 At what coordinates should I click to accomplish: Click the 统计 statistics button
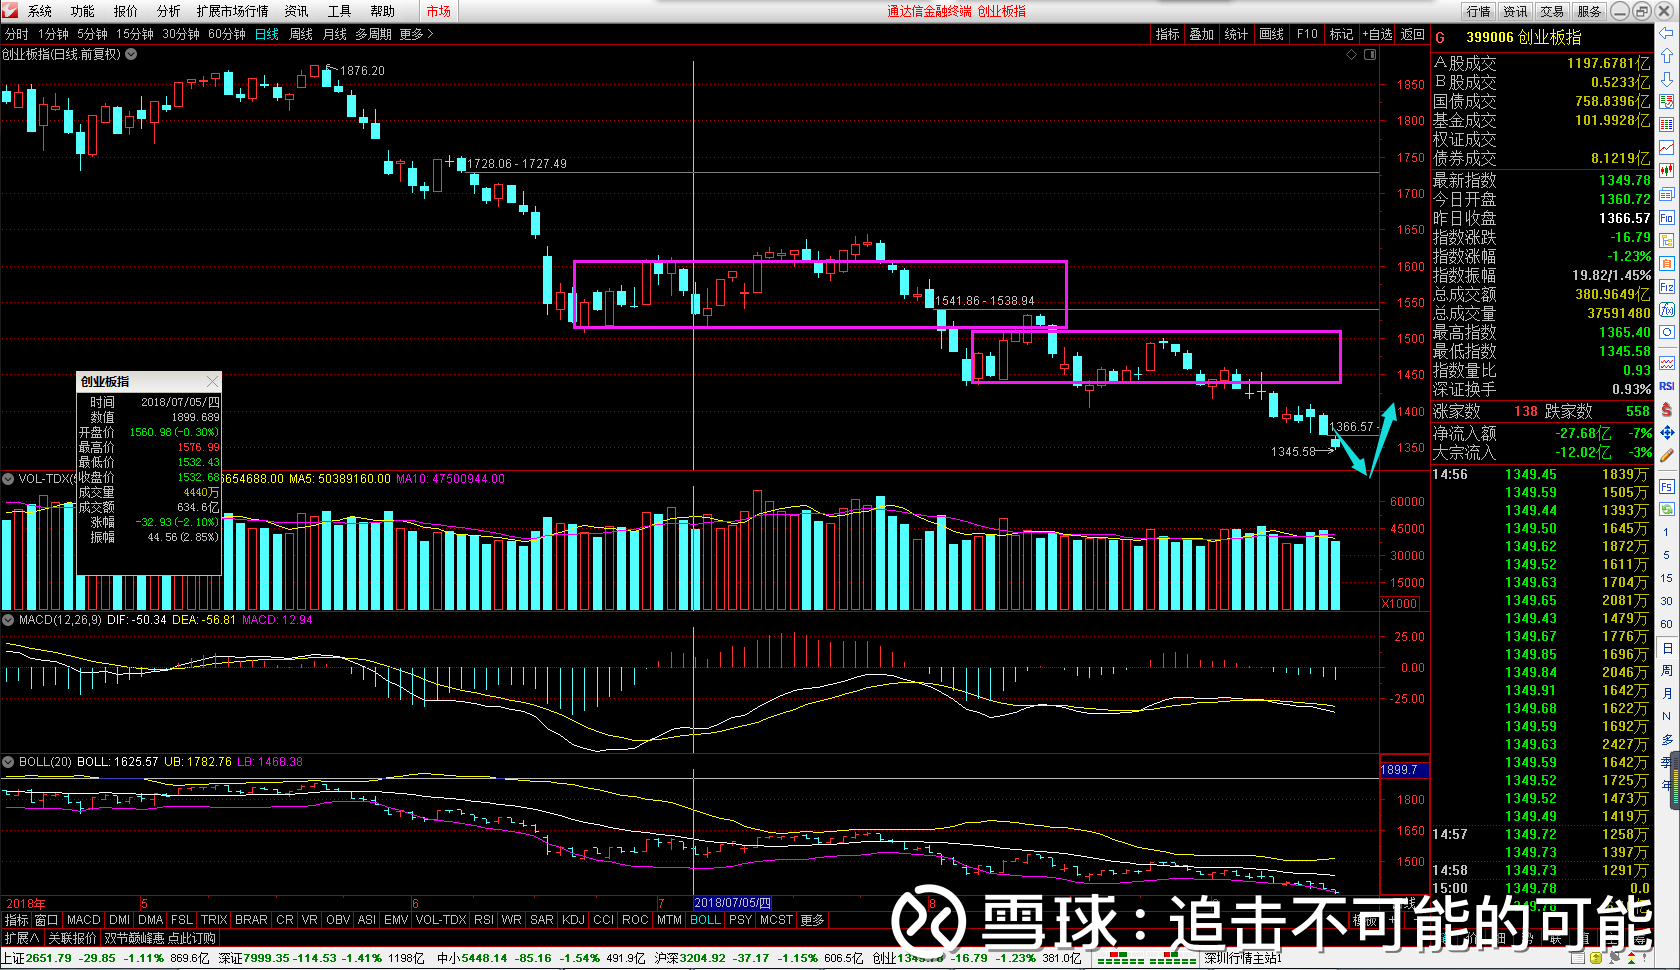1237,34
